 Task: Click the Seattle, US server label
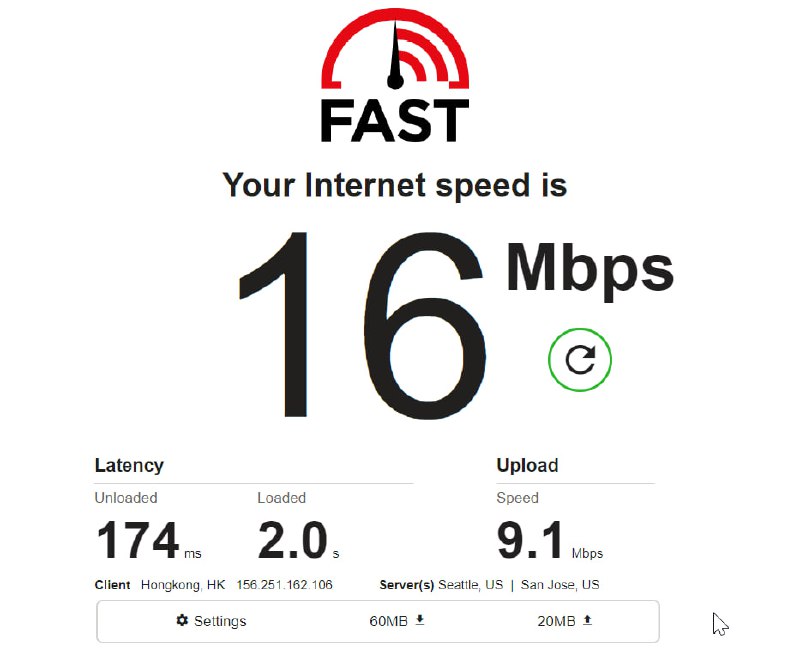pos(470,585)
